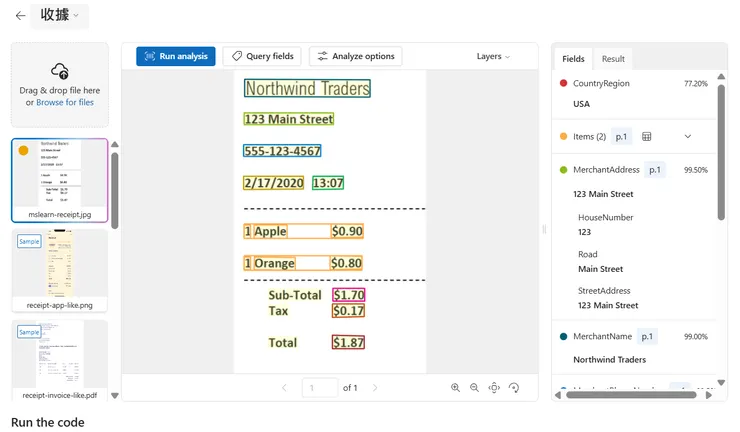Screen dimensions: 740x432
Task: Click the 555-123-4567 phone highlight
Action: click(282, 151)
